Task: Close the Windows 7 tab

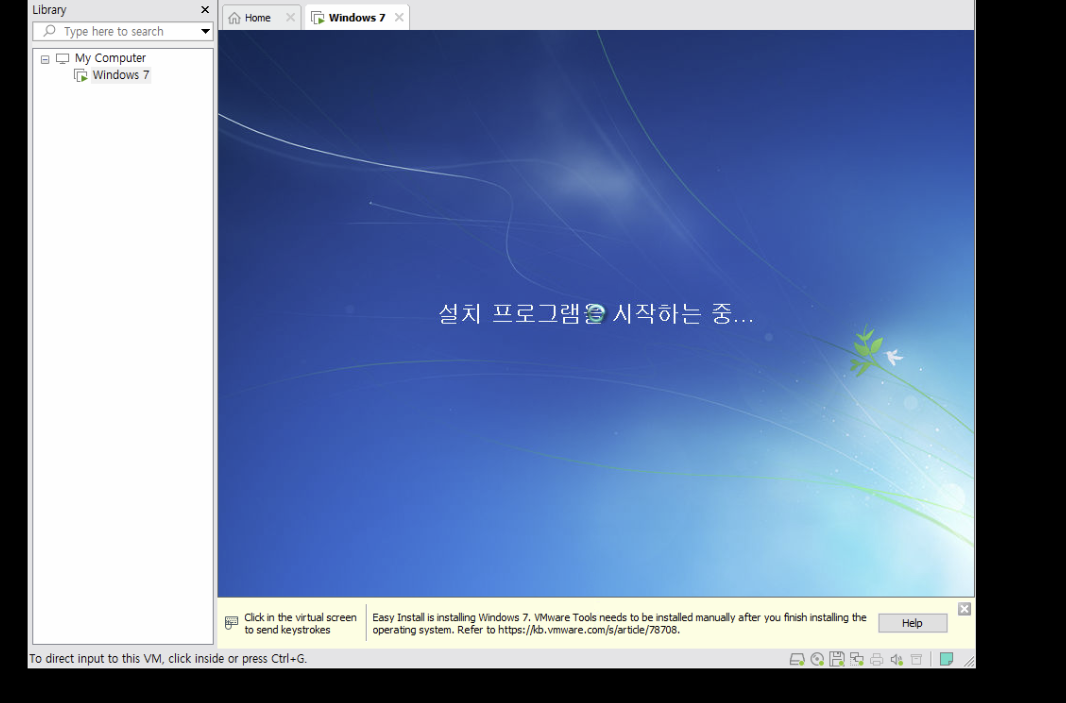Action: pos(399,18)
